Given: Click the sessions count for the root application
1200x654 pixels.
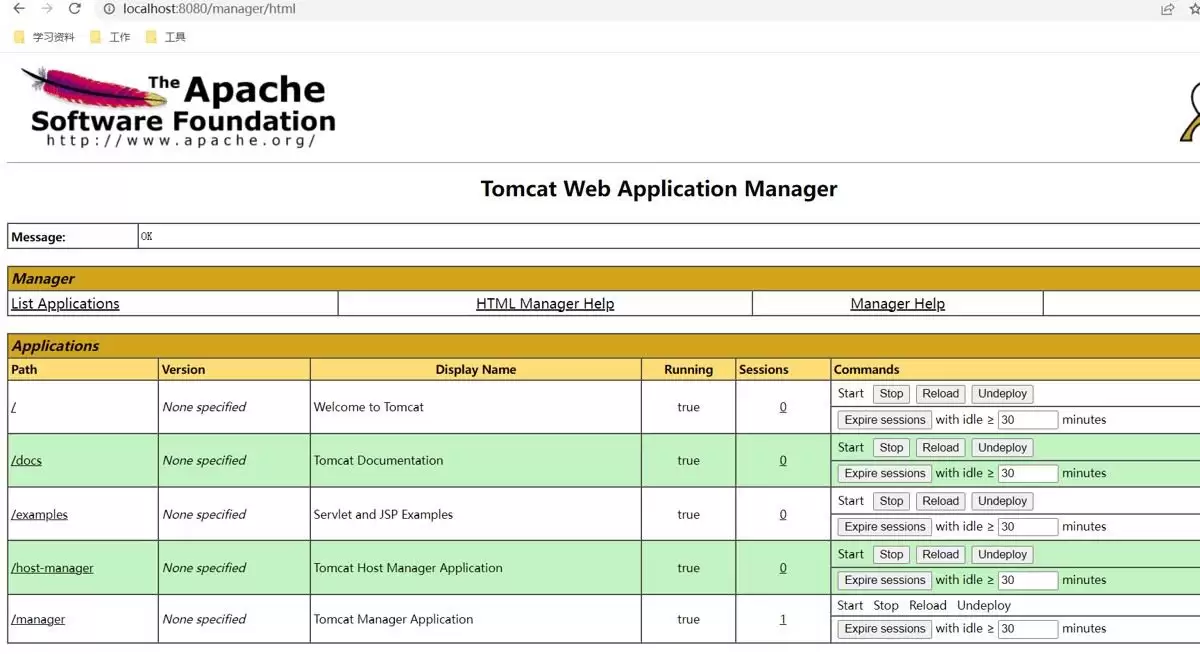Looking at the screenshot, I should [783, 407].
